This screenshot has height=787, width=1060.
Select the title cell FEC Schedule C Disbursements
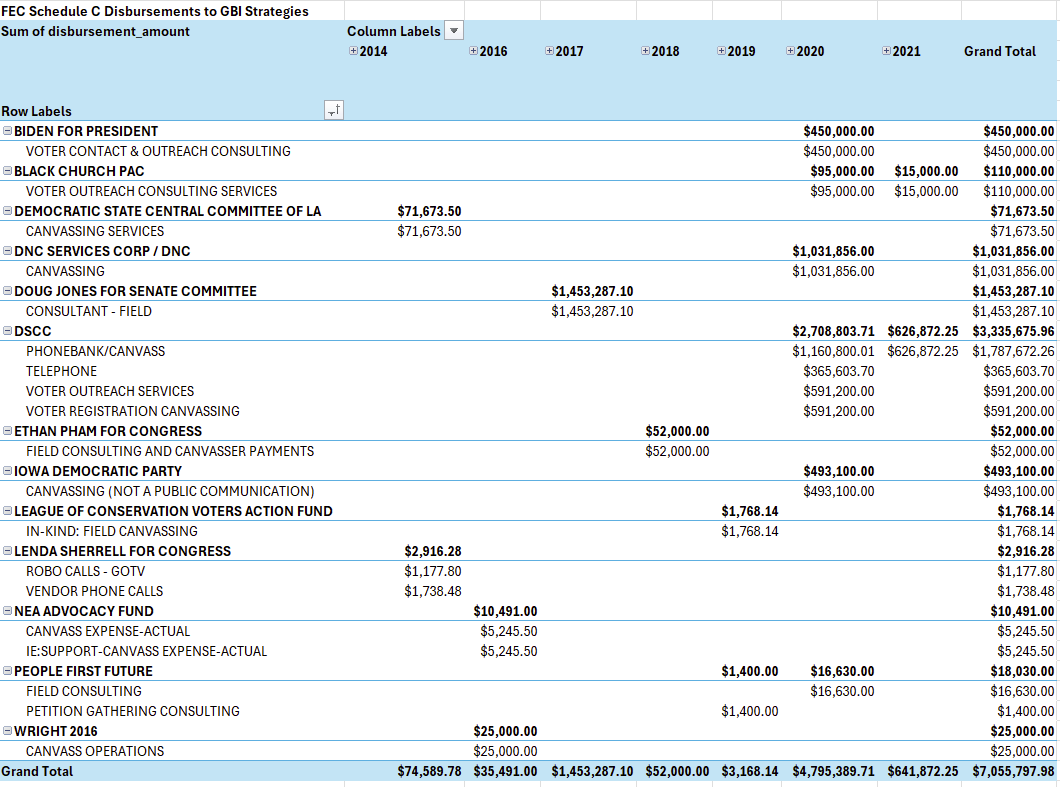tap(155, 11)
